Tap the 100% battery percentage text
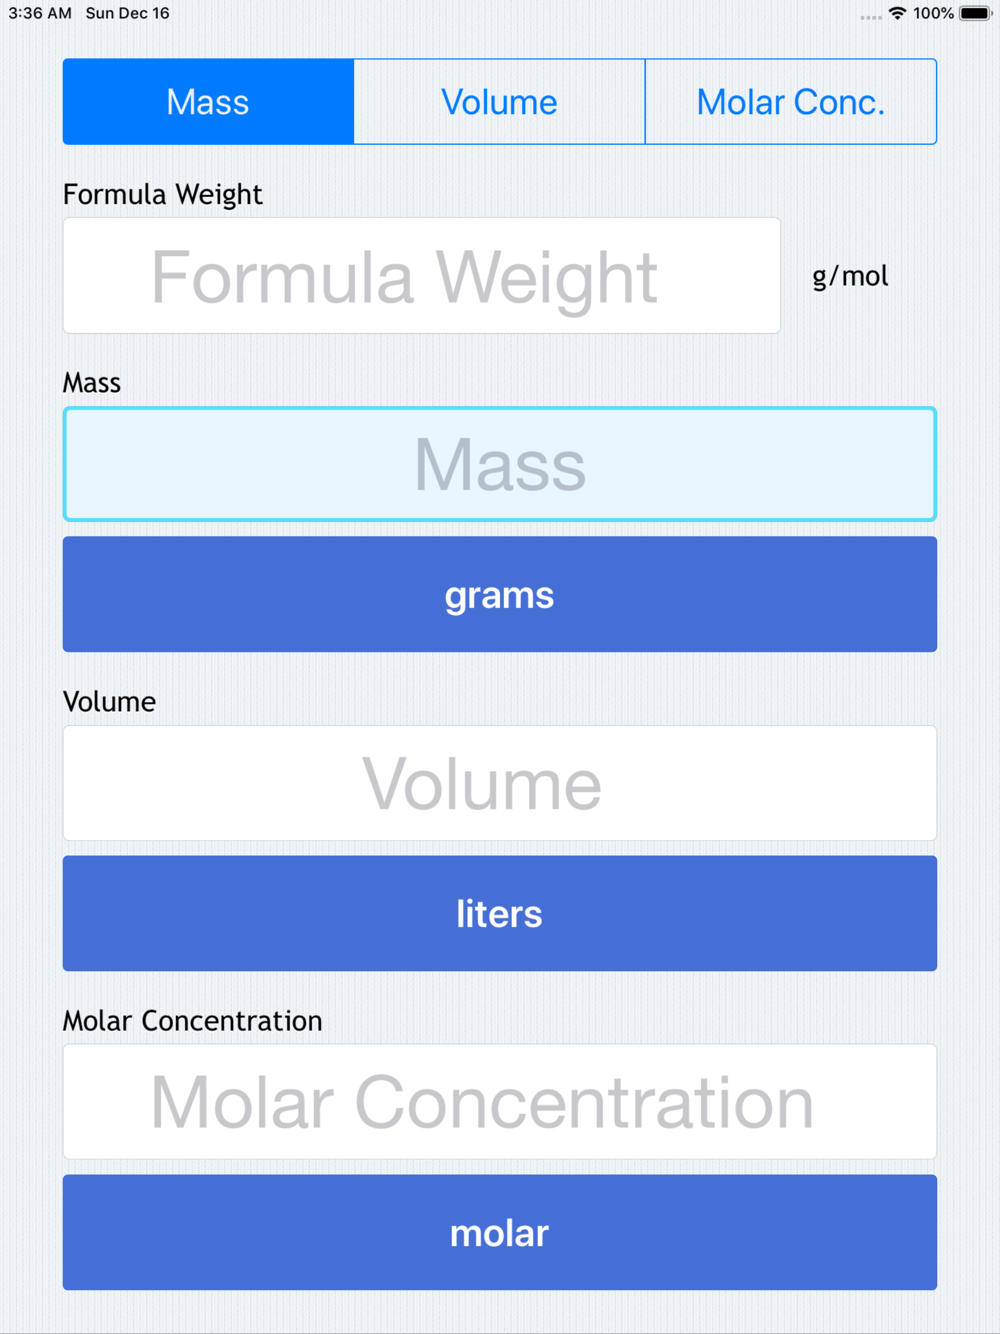The width and height of the screenshot is (1000, 1334). [x=933, y=13]
